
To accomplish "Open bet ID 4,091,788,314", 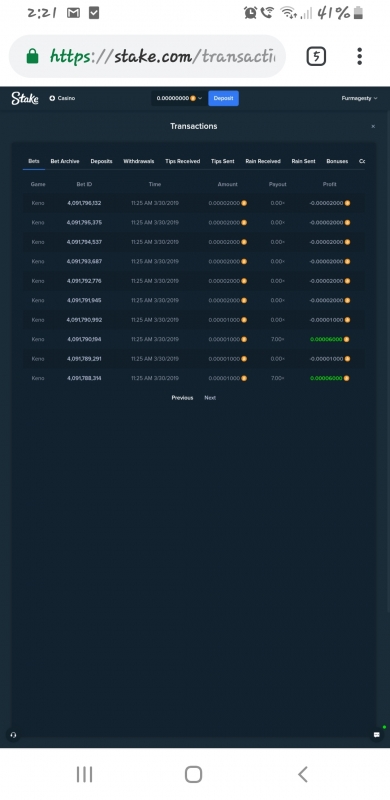I will tap(84, 378).
